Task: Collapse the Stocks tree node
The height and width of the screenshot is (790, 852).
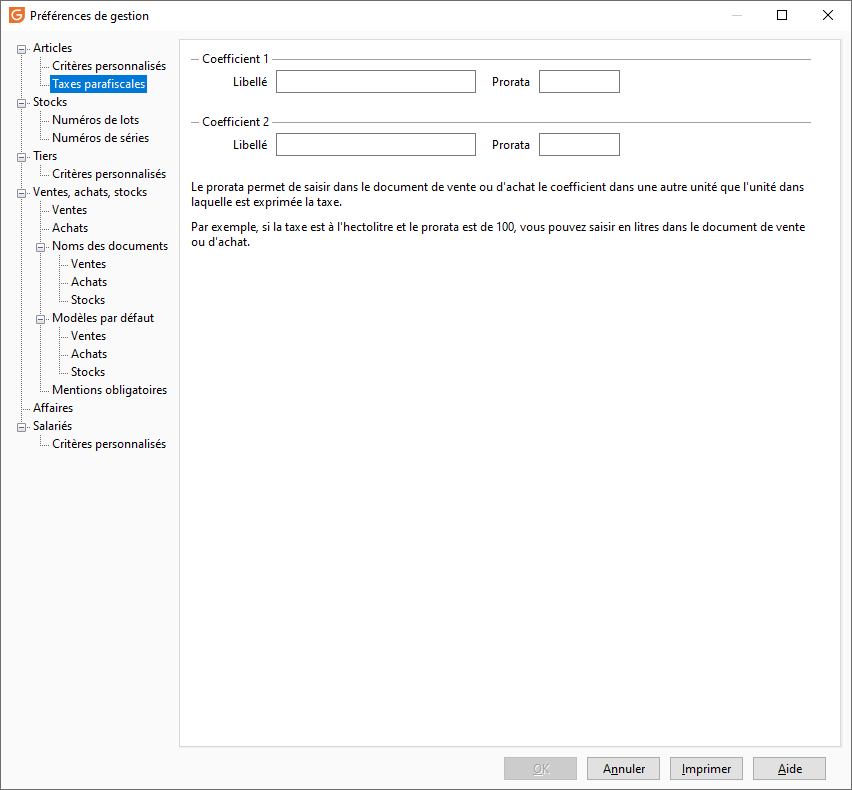Action: pyautogui.click(x=21, y=103)
